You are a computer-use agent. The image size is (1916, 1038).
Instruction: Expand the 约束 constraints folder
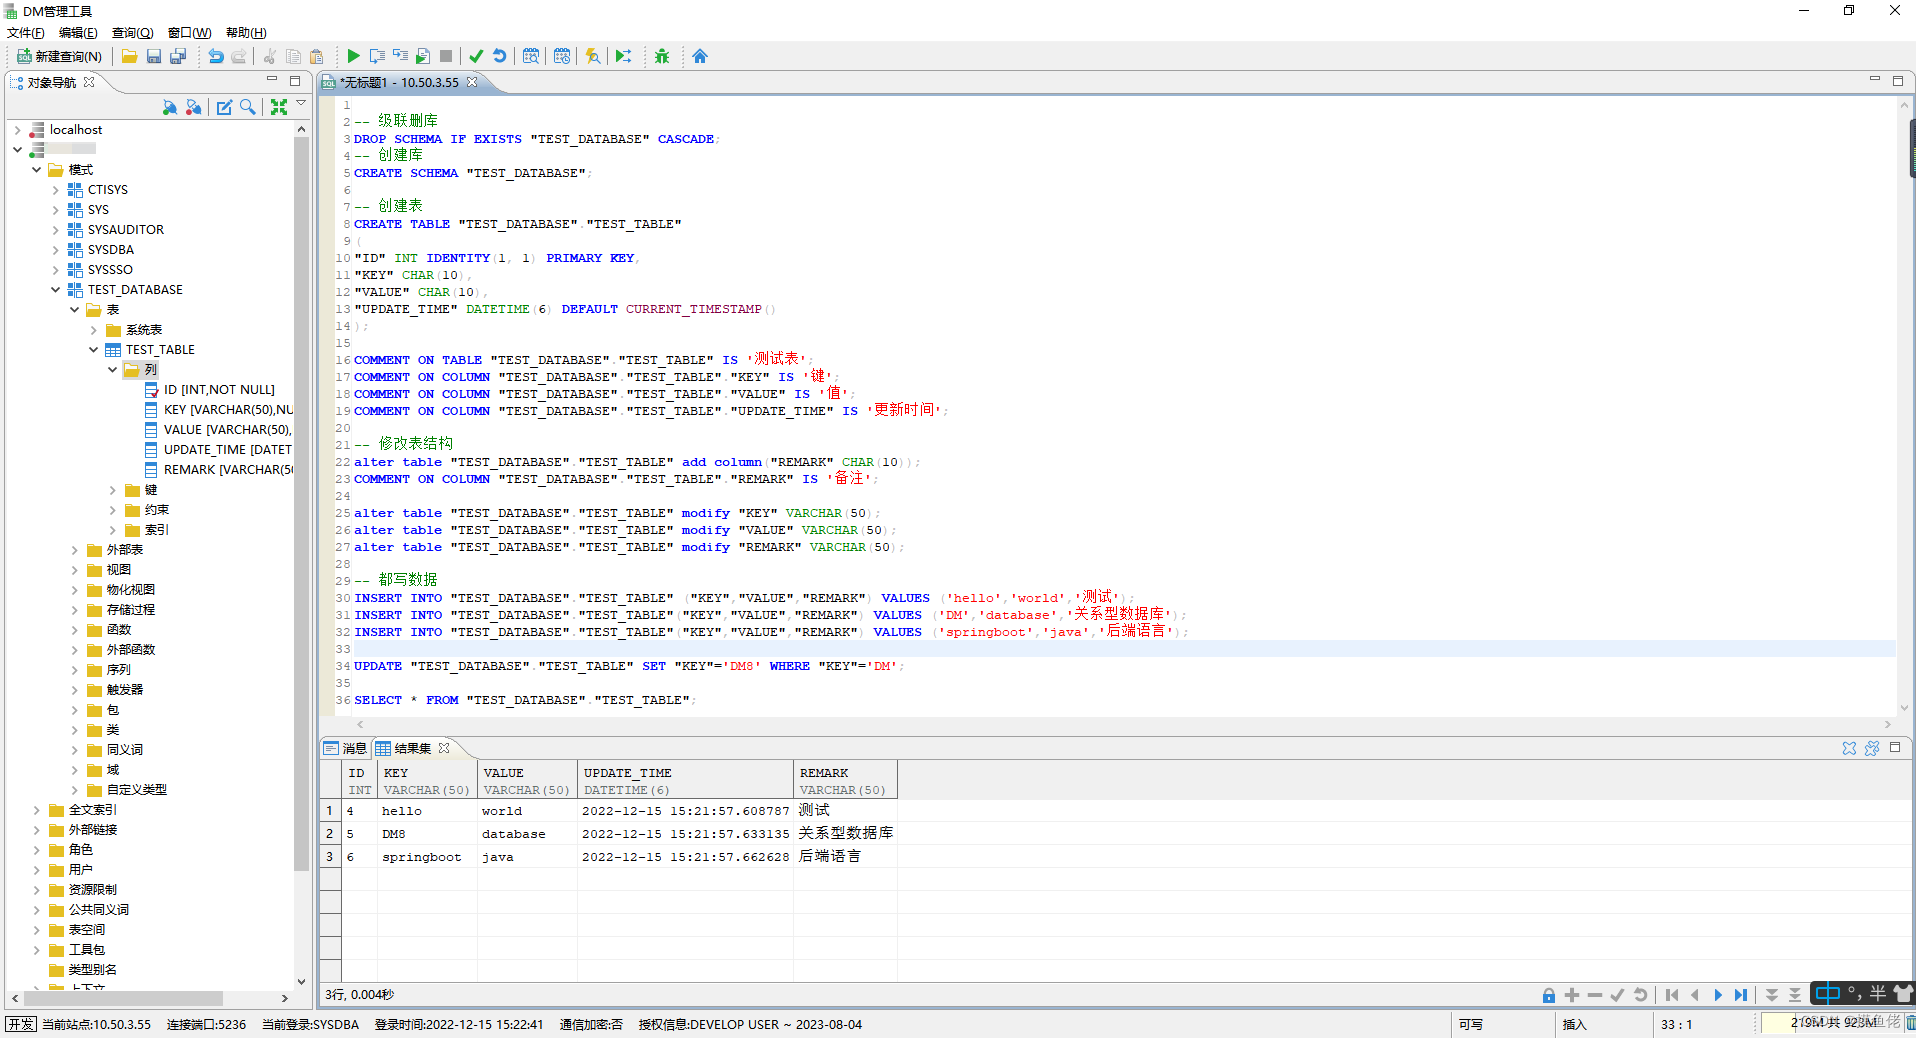tap(112, 510)
